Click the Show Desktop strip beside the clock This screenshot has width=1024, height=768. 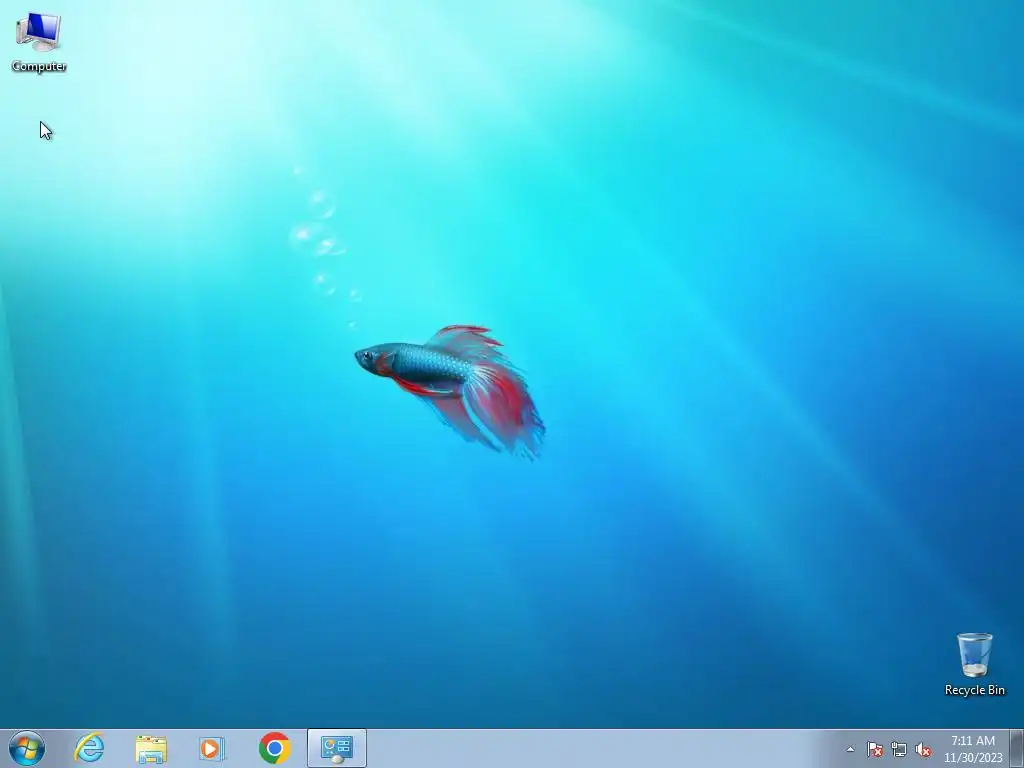point(1017,749)
